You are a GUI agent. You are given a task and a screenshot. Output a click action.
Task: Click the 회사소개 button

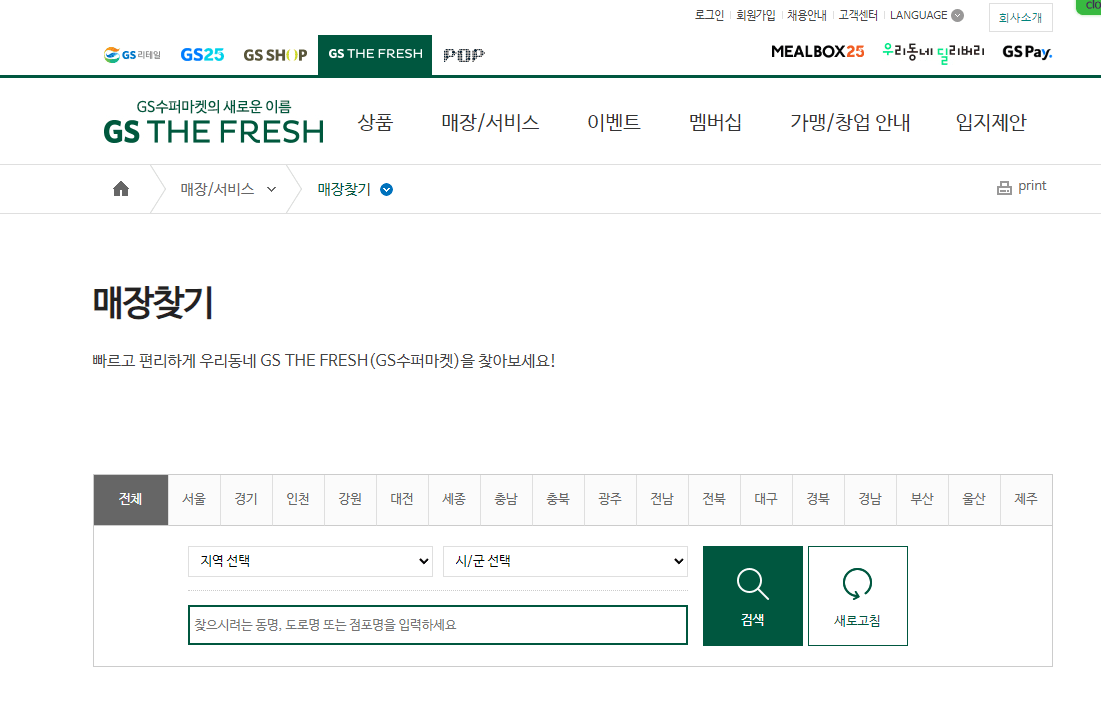[1020, 17]
